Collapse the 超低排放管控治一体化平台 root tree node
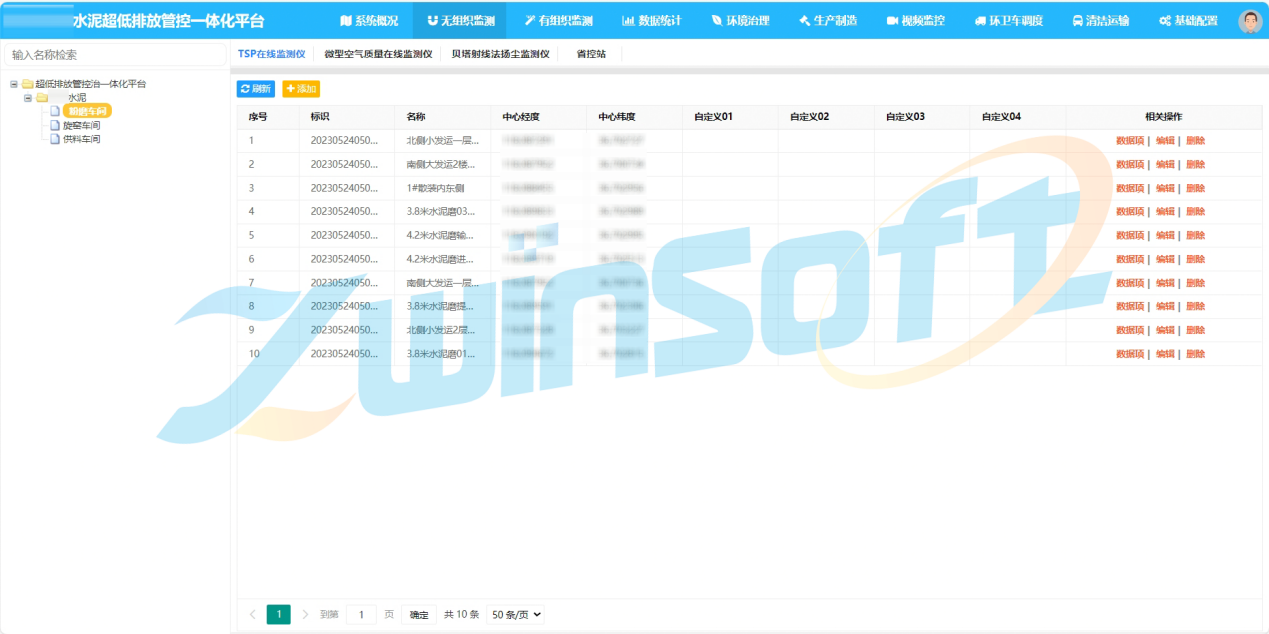 tap(14, 84)
